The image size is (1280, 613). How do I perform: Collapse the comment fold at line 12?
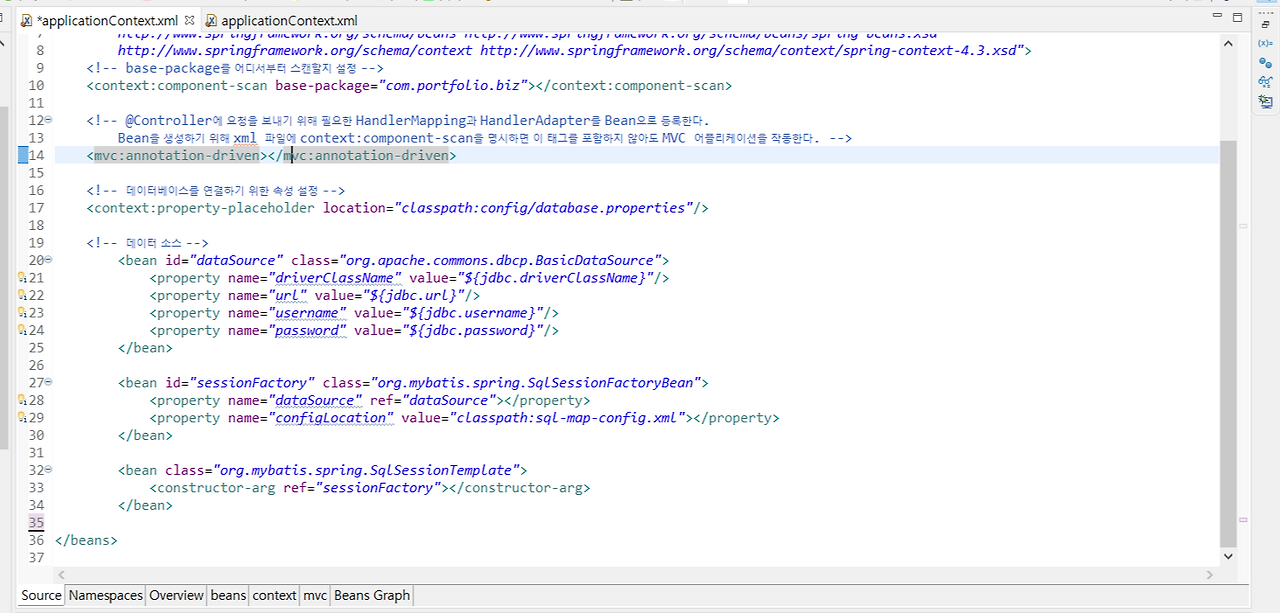[x=49, y=120]
